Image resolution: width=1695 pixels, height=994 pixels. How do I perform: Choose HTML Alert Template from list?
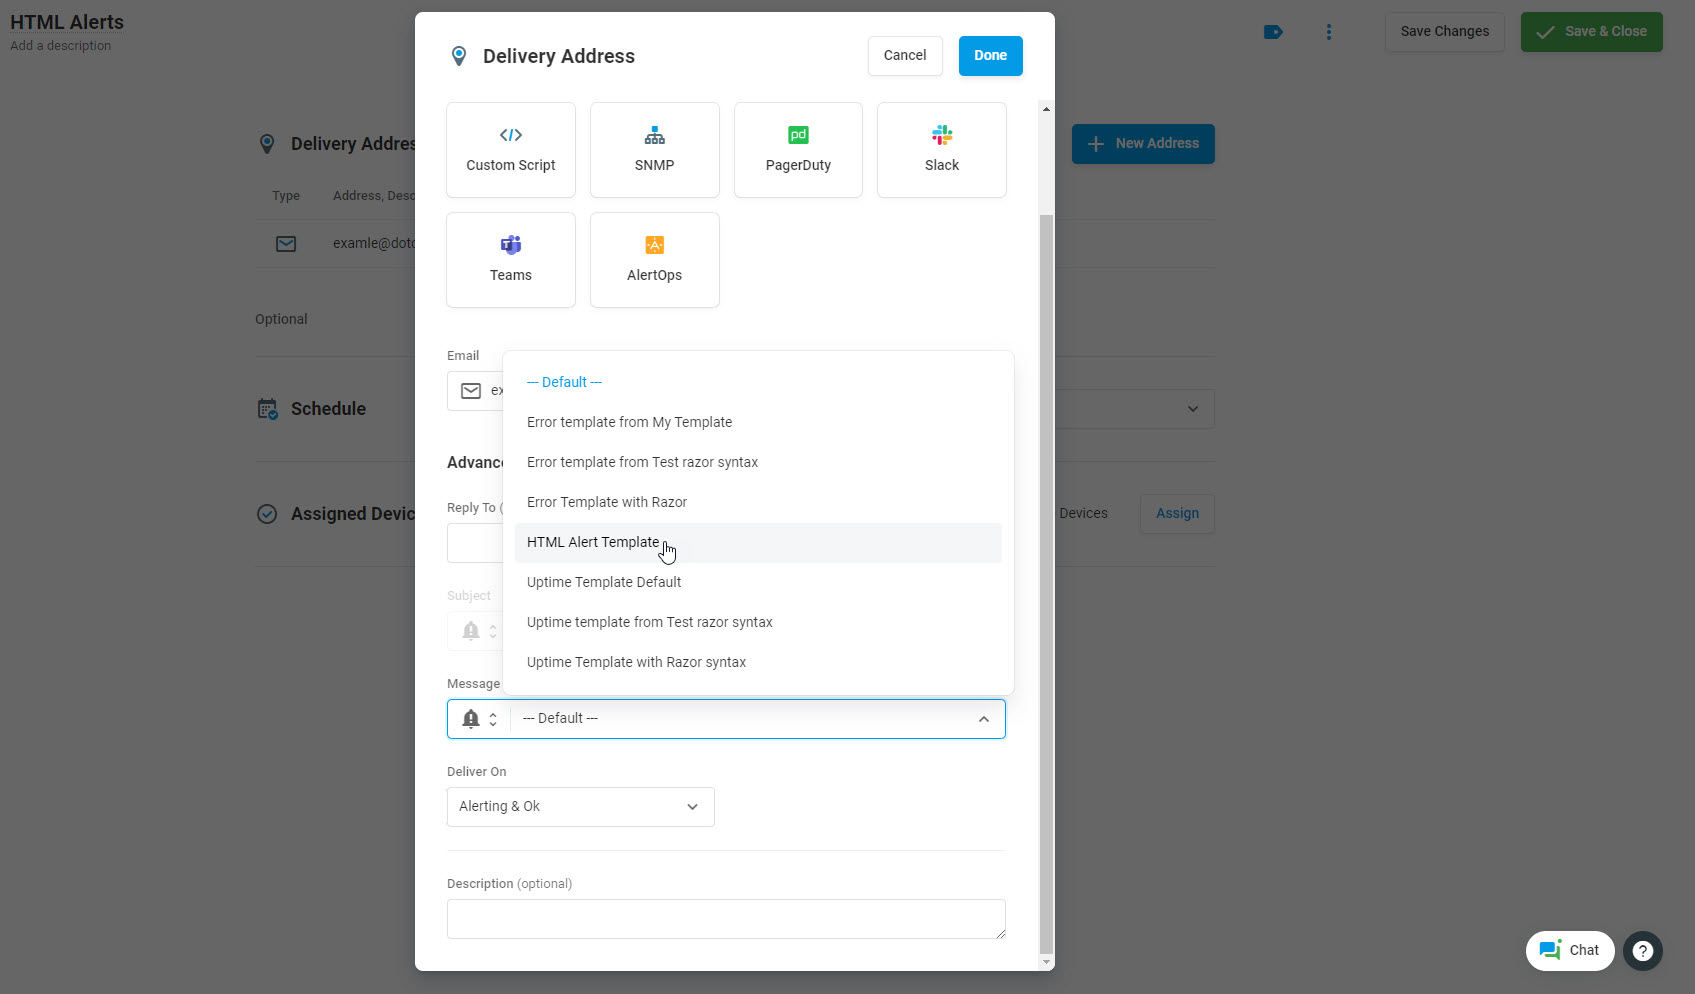coord(593,542)
